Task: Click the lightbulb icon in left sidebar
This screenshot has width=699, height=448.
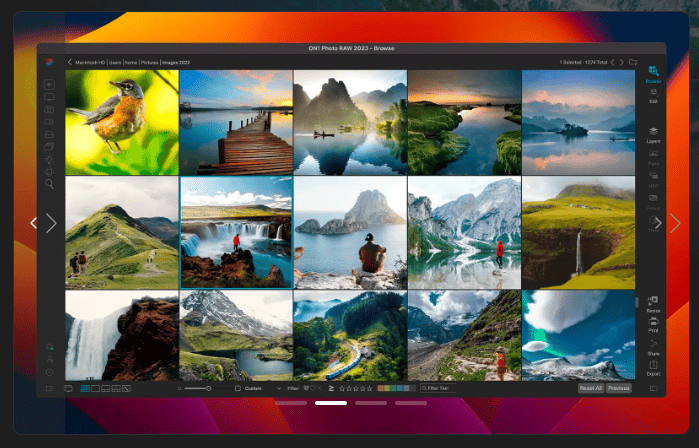Action: (x=49, y=159)
